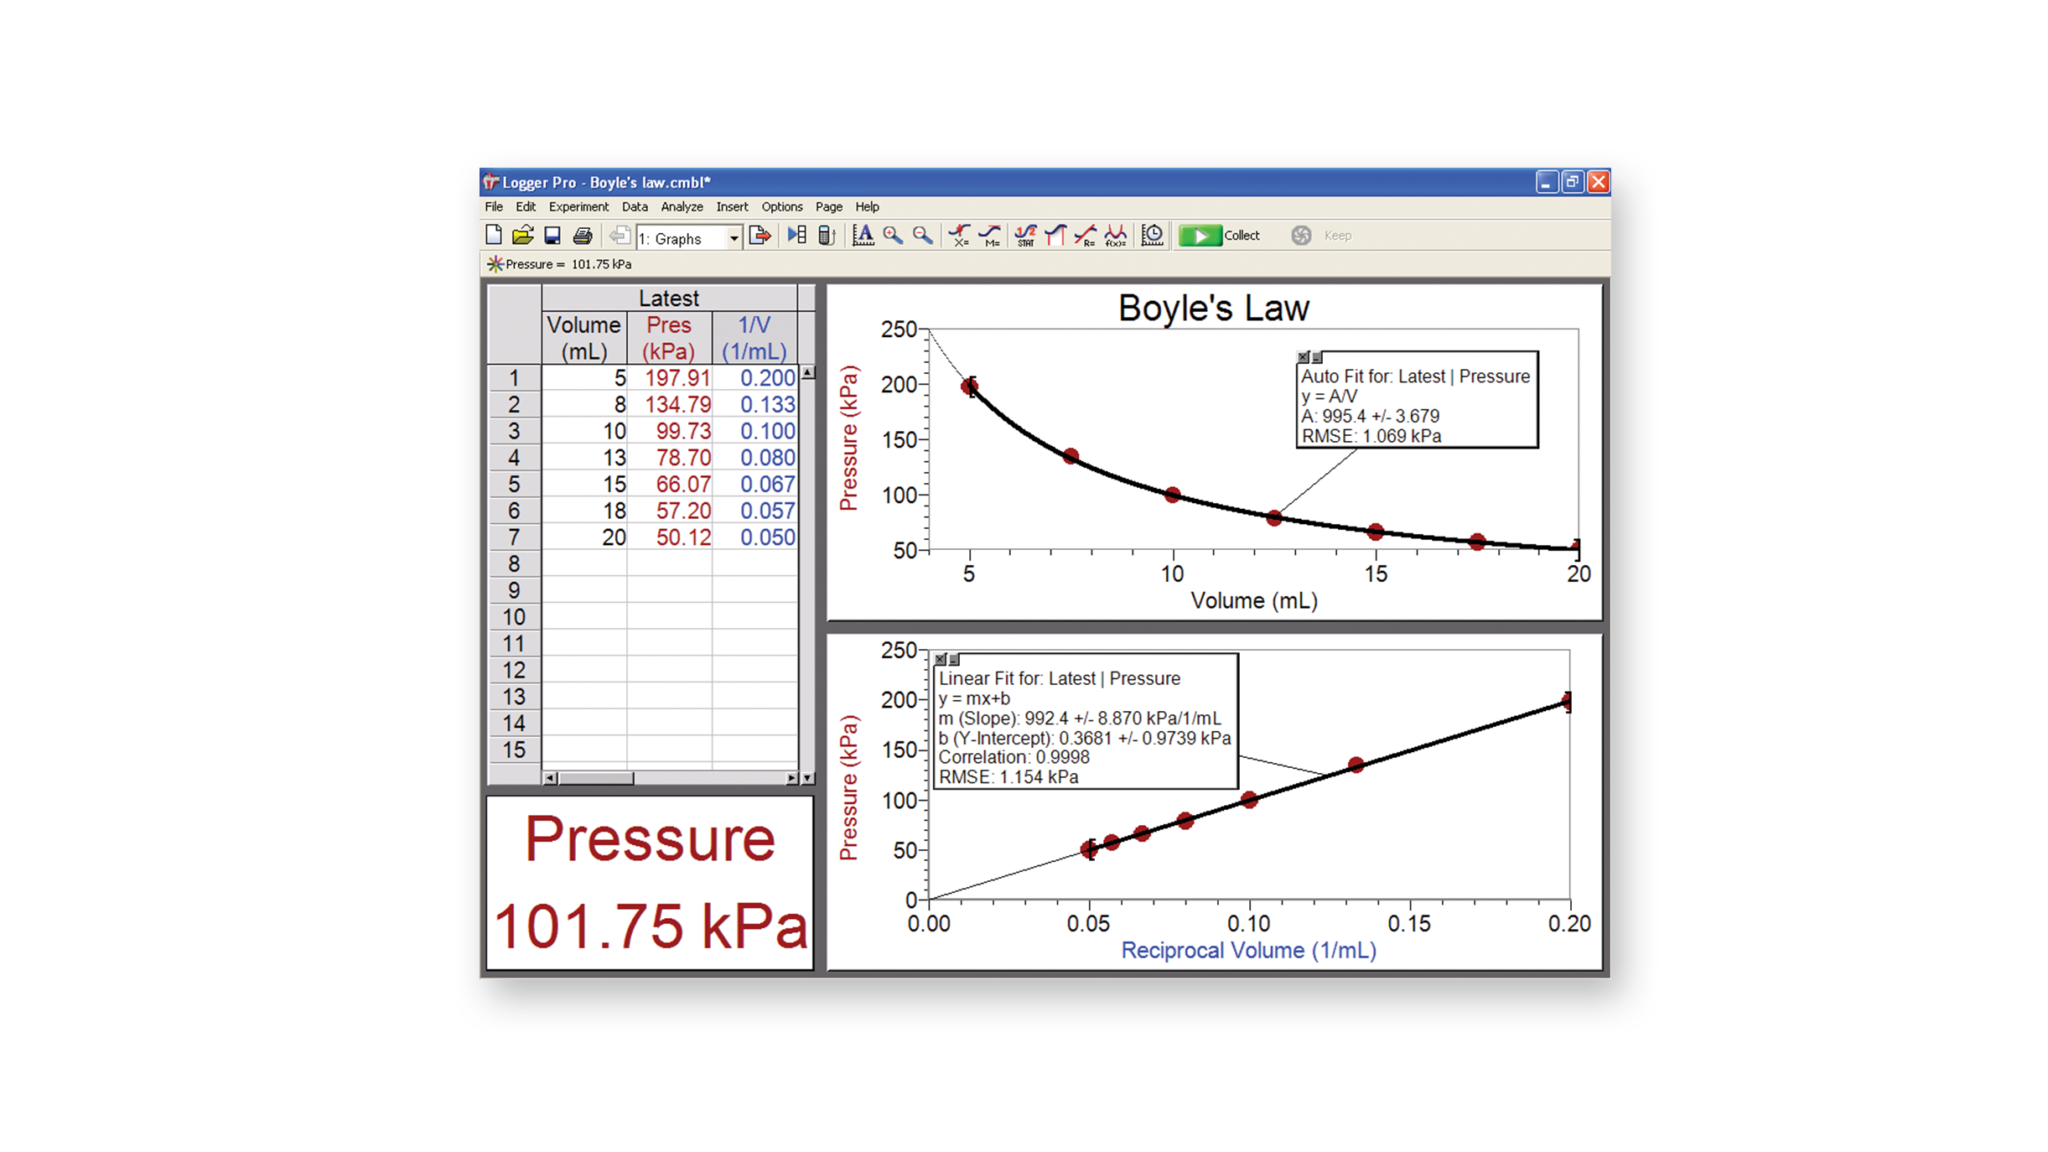Activate the Examine tool
The width and height of the screenshot is (2048, 1152).
pos(959,236)
